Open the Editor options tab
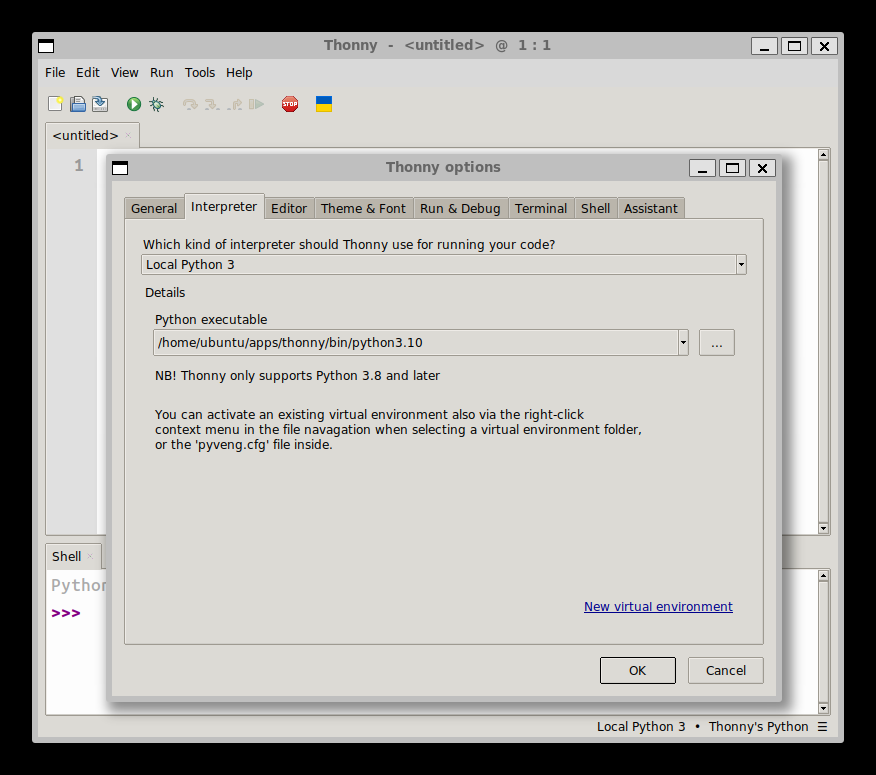Image resolution: width=876 pixels, height=775 pixels. 289,208
